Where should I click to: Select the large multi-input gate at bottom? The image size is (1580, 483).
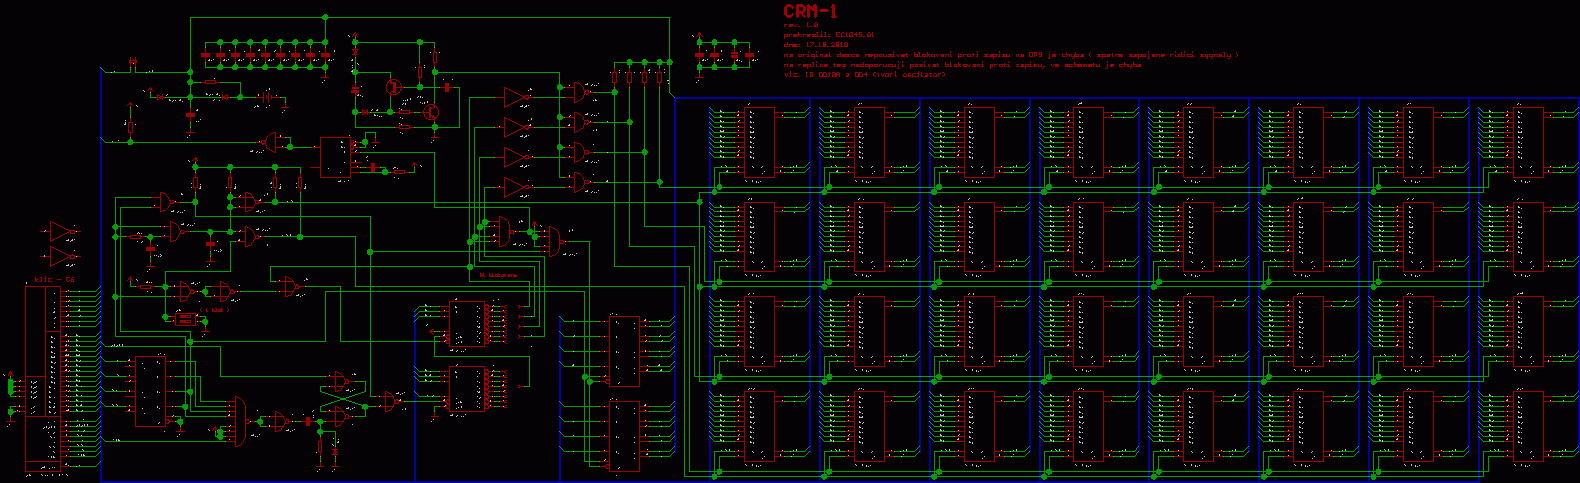[x=239, y=421]
